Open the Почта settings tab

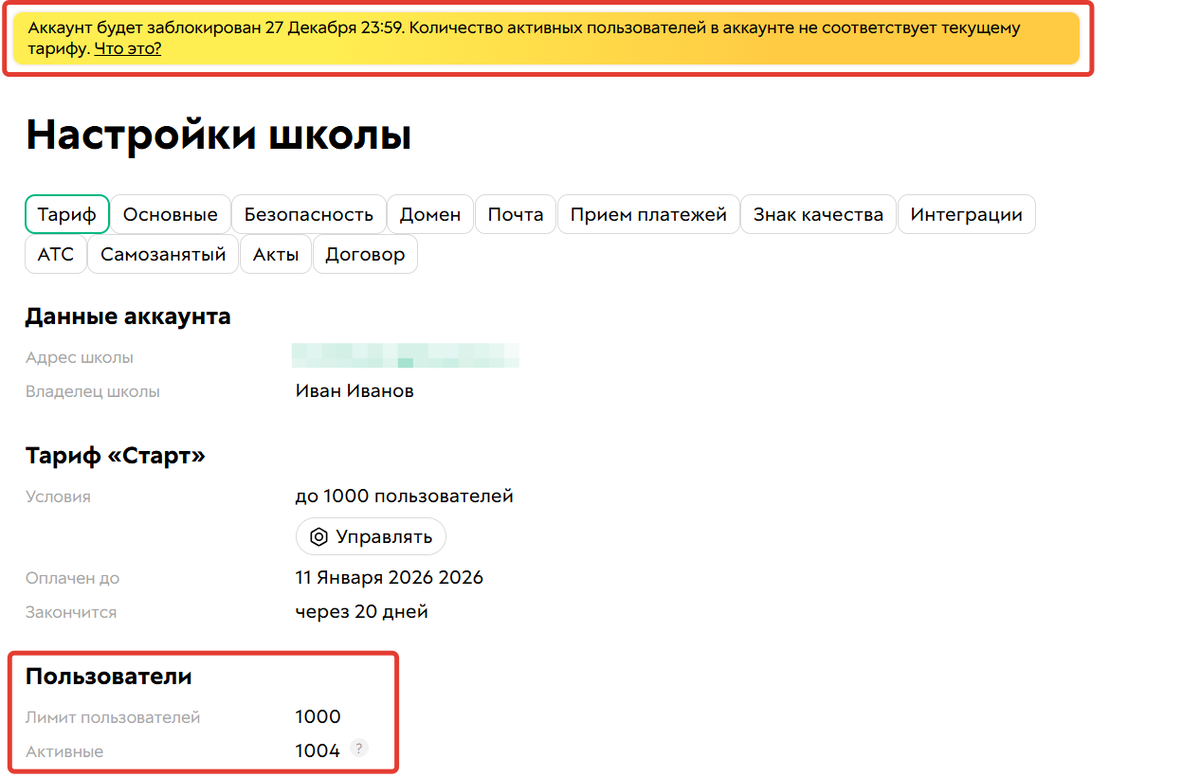click(x=515, y=214)
